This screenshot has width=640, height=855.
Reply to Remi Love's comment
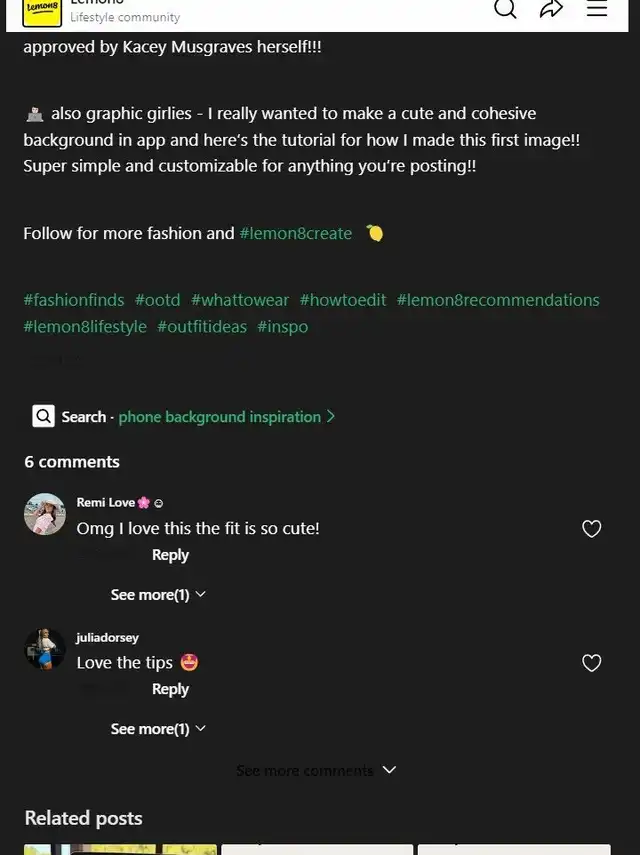click(170, 555)
